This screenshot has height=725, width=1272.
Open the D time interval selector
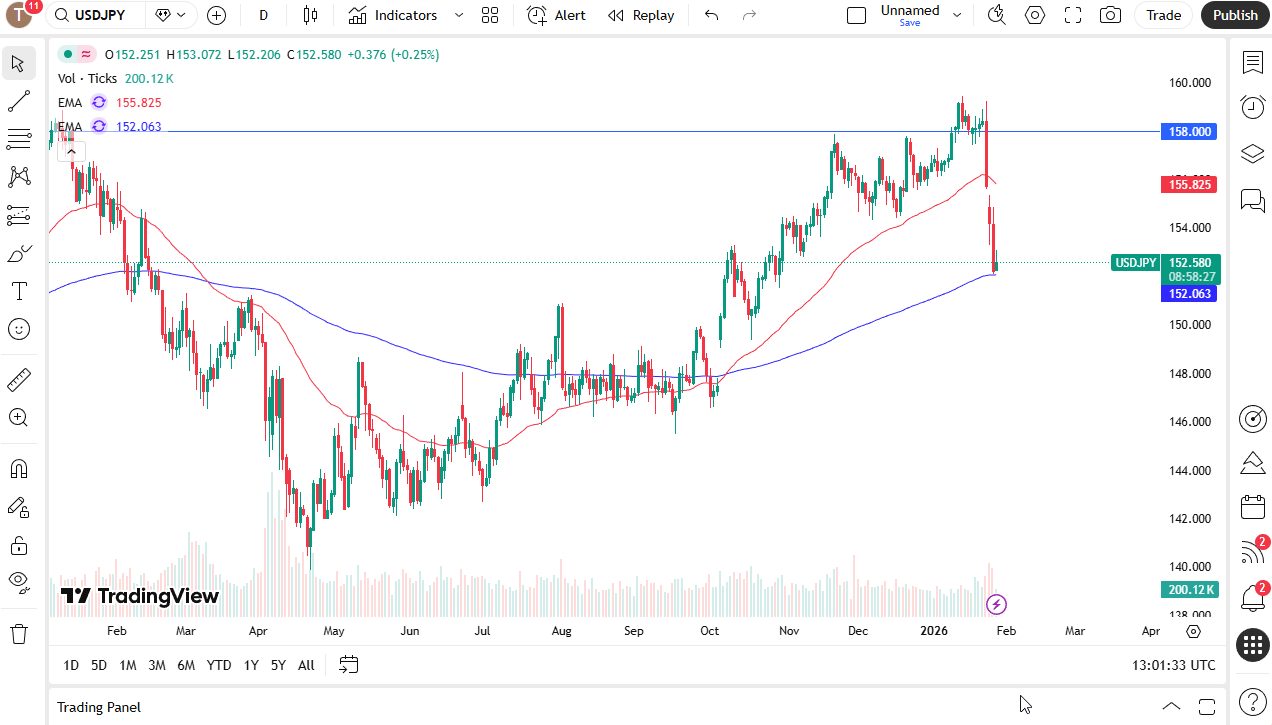click(263, 15)
